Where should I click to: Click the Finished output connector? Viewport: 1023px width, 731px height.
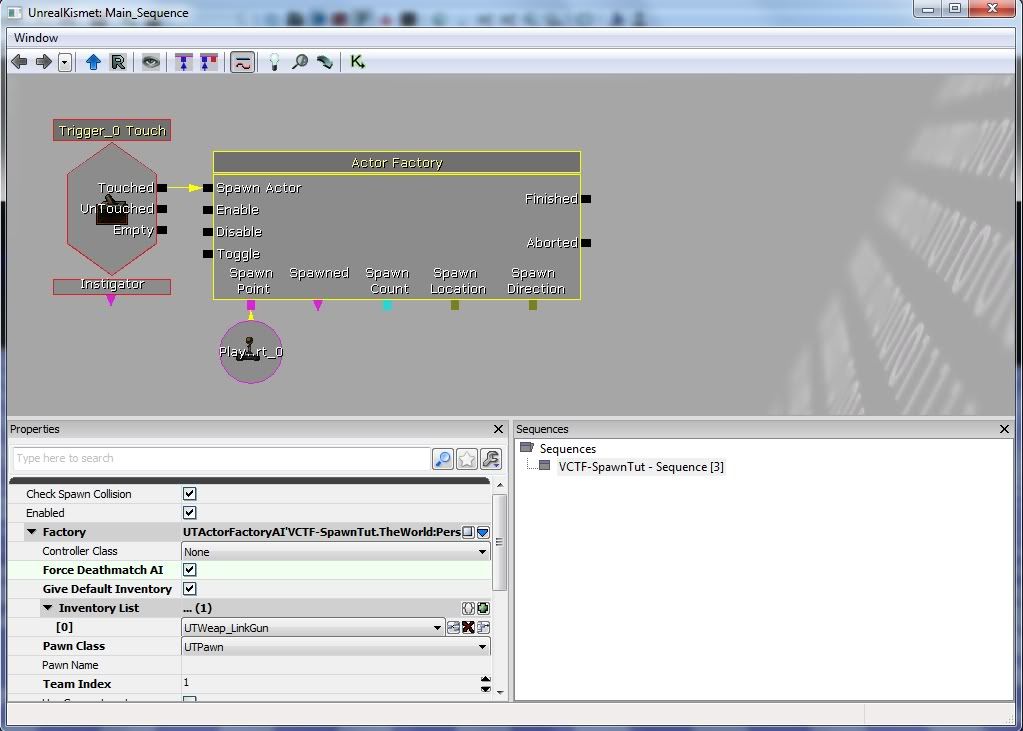pyautogui.click(x=586, y=199)
